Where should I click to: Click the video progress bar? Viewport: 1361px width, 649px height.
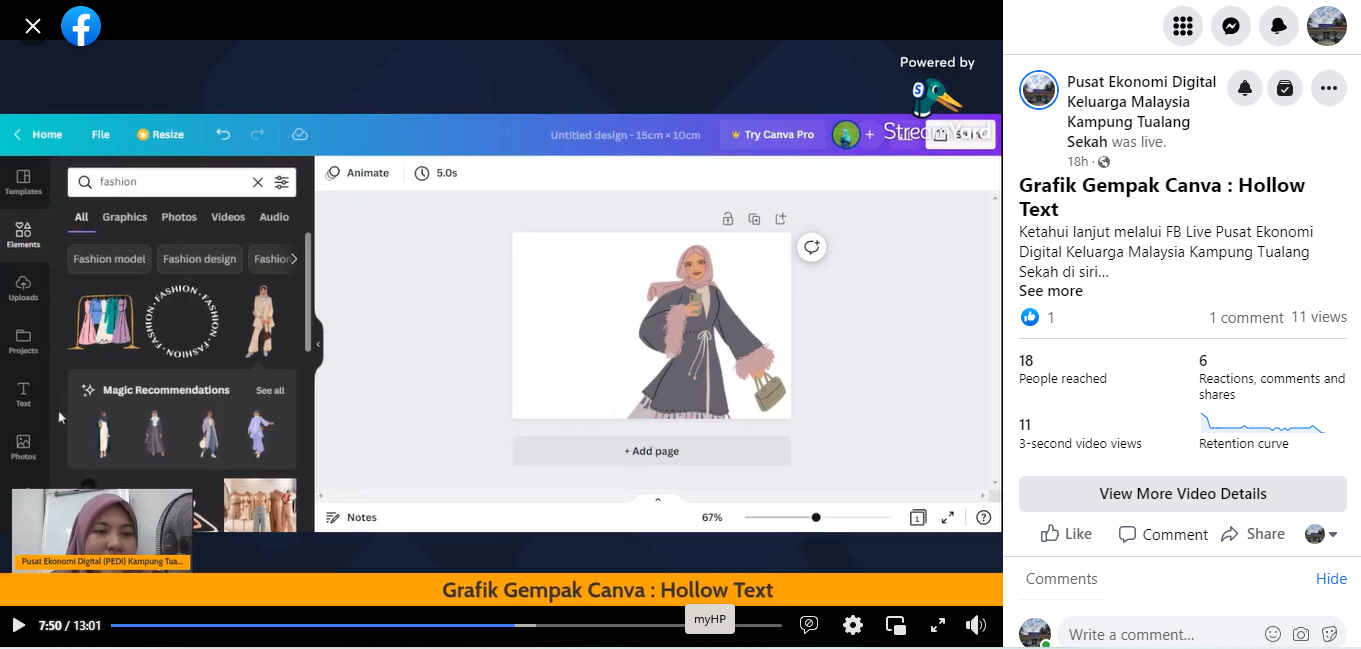tap(446, 625)
